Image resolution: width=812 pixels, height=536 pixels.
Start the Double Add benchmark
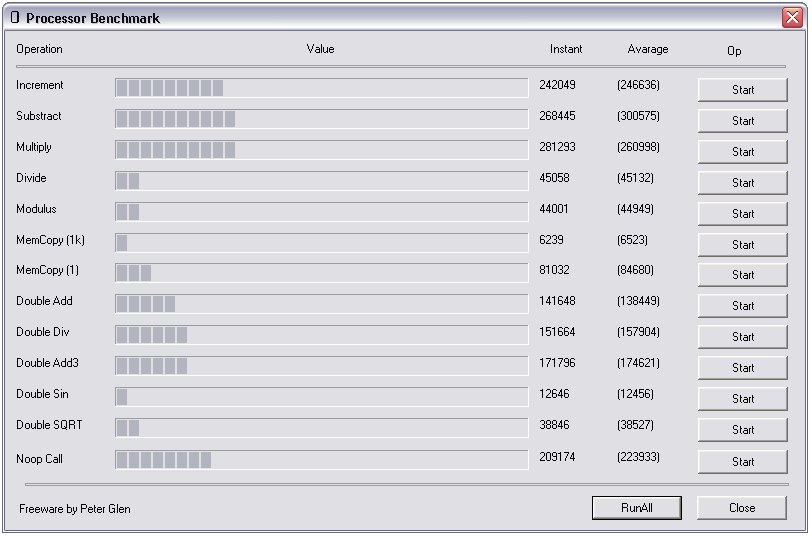[742, 306]
